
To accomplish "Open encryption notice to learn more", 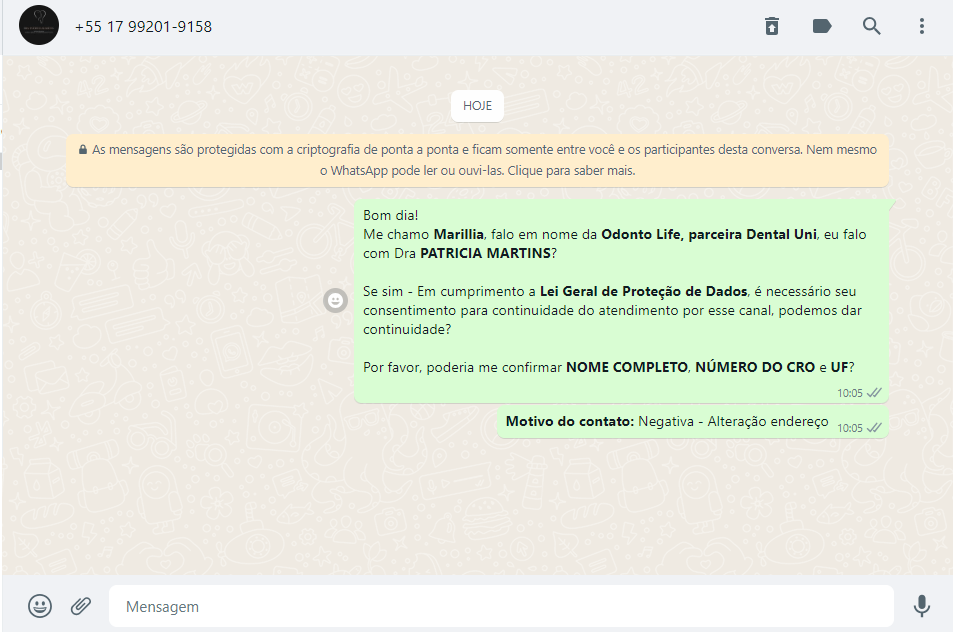I will tap(477, 160).
